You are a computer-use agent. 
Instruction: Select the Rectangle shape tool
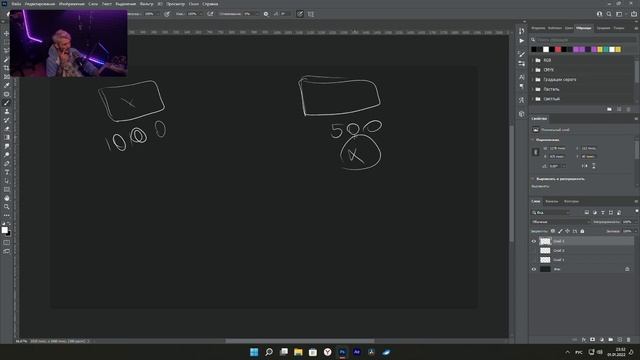pos(7,190)
